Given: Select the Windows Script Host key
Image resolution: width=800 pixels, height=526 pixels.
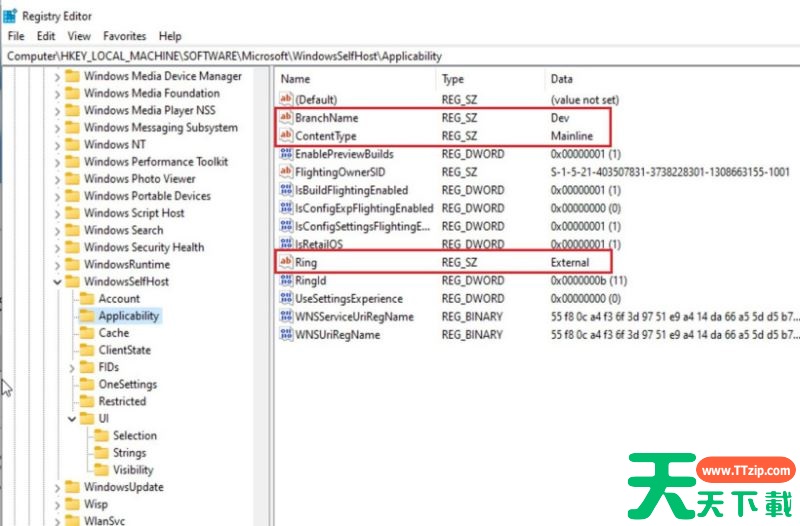Looking at the screenshot, I should 134,213.
